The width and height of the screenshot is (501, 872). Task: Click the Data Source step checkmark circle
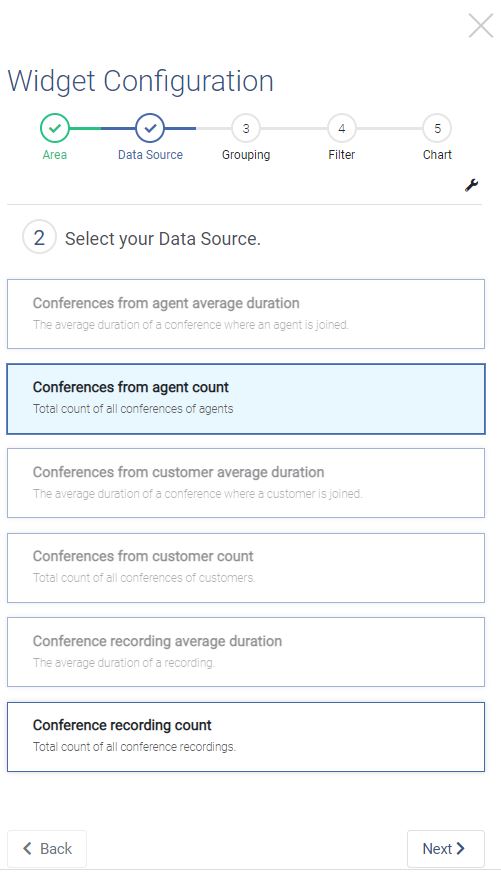click(x=150, y=128)
